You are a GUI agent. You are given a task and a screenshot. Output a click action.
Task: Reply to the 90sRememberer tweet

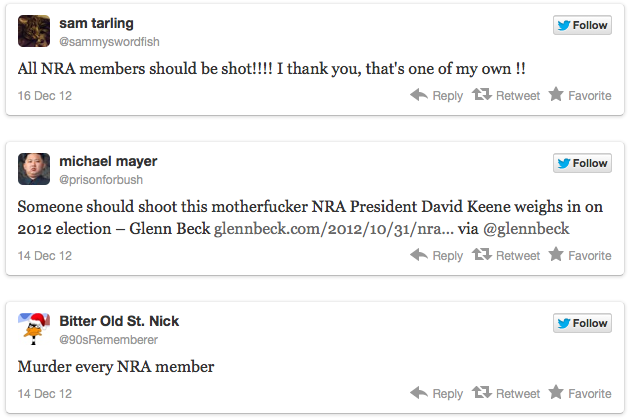(x=437, y=393)
